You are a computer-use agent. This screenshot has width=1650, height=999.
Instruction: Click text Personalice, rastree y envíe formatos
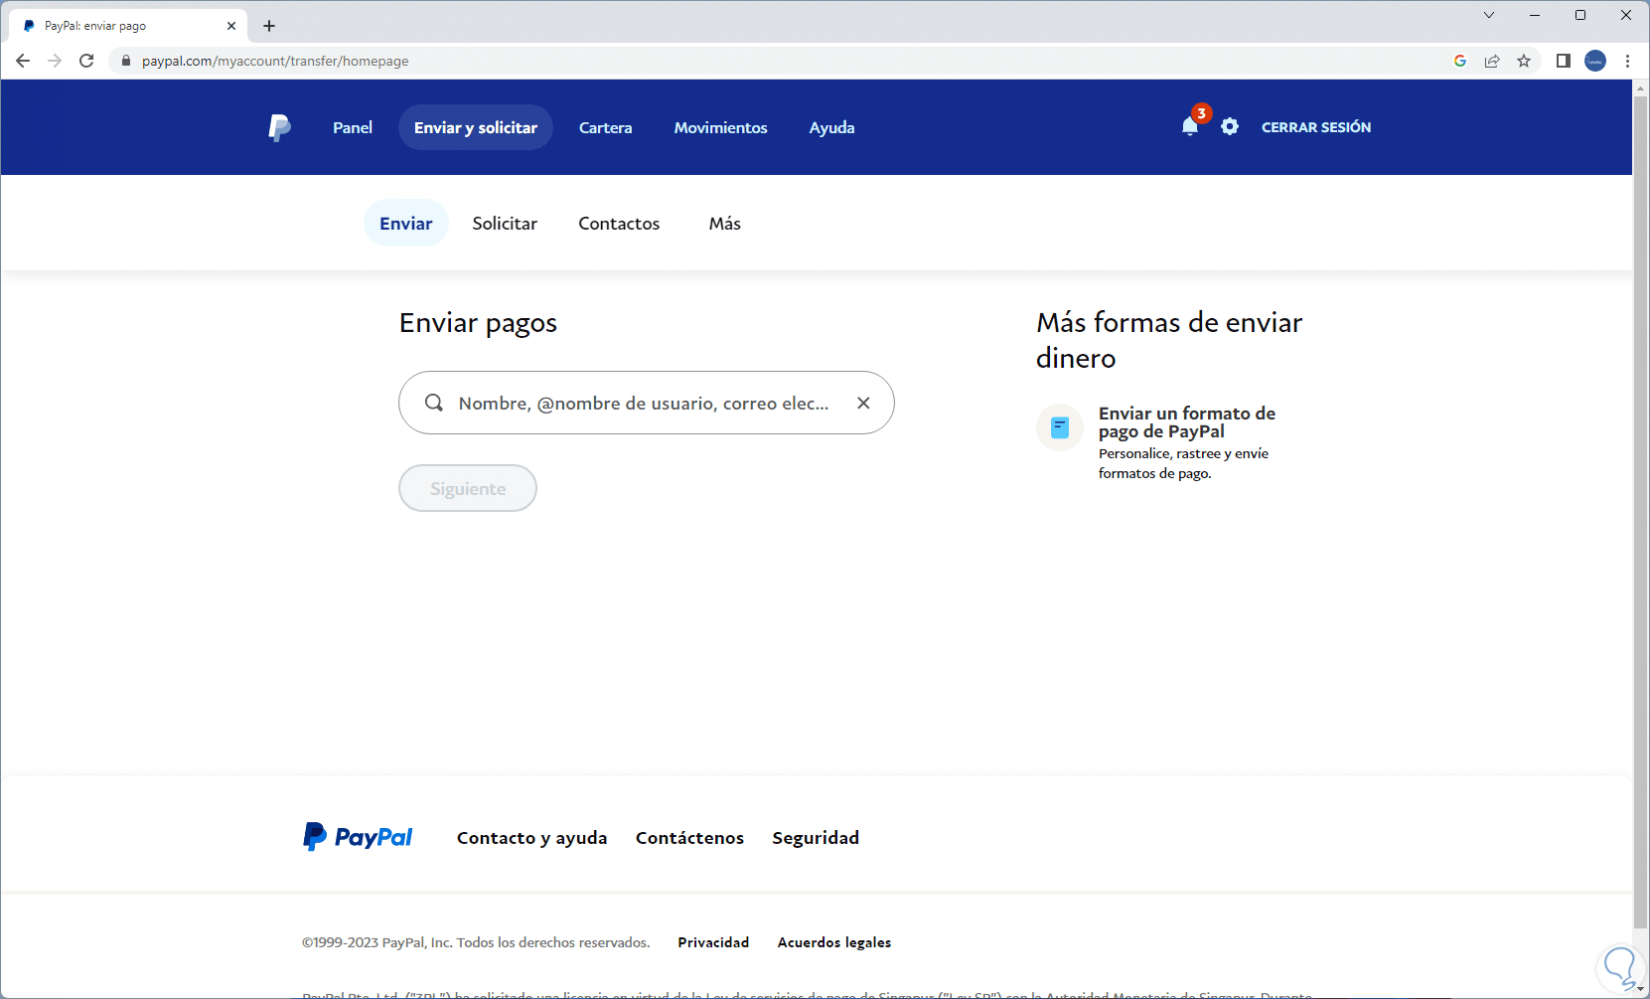(x=1184, y=463)
